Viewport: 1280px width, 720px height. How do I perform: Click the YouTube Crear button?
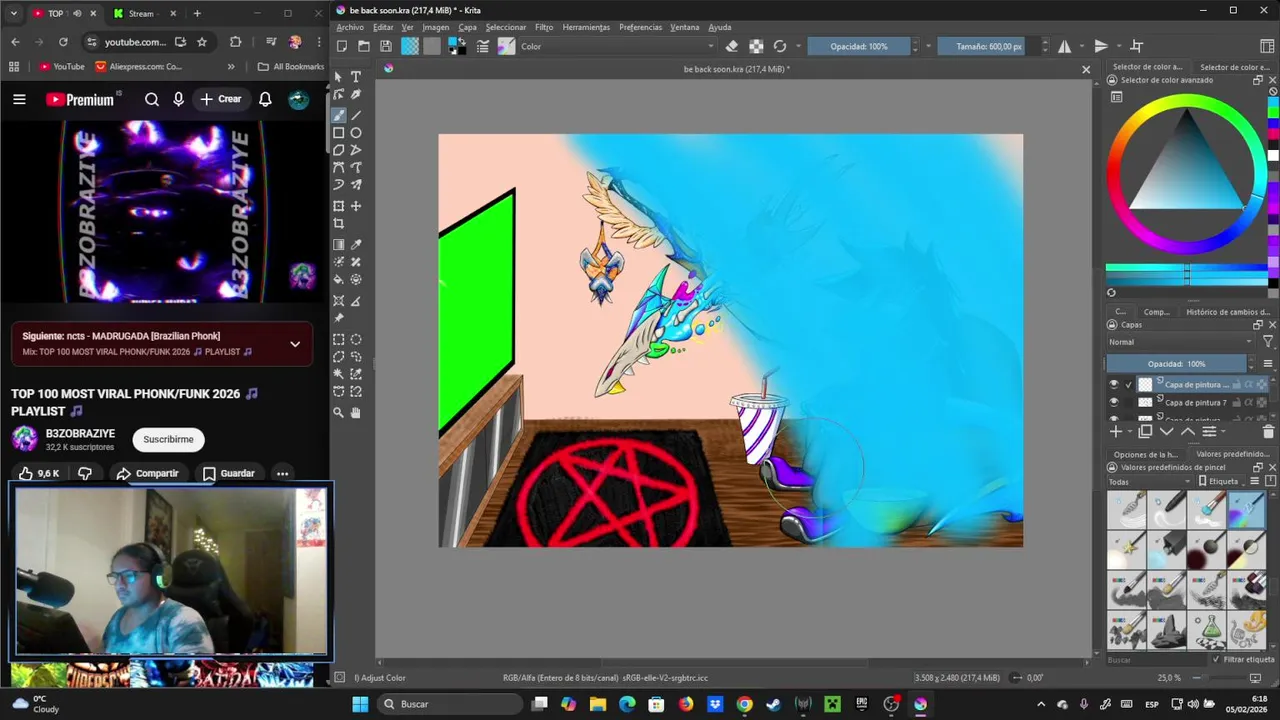pyautogui.click(x=220, y=99)
